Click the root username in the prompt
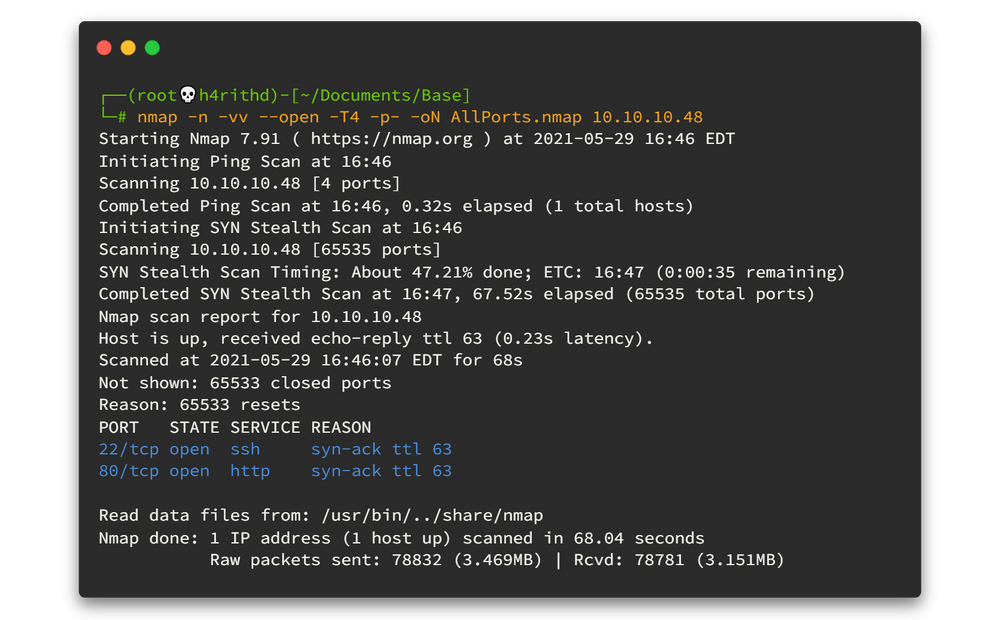 tap(158, 95)
